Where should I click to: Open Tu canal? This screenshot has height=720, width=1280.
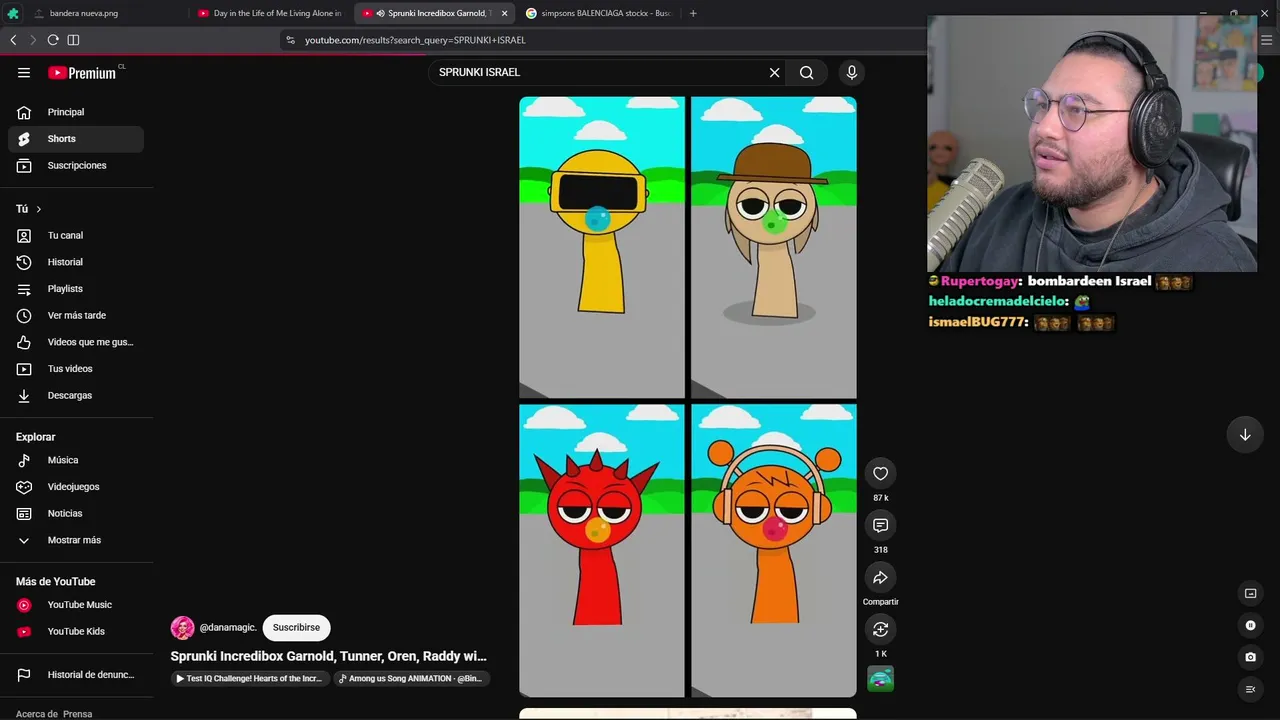76,235
